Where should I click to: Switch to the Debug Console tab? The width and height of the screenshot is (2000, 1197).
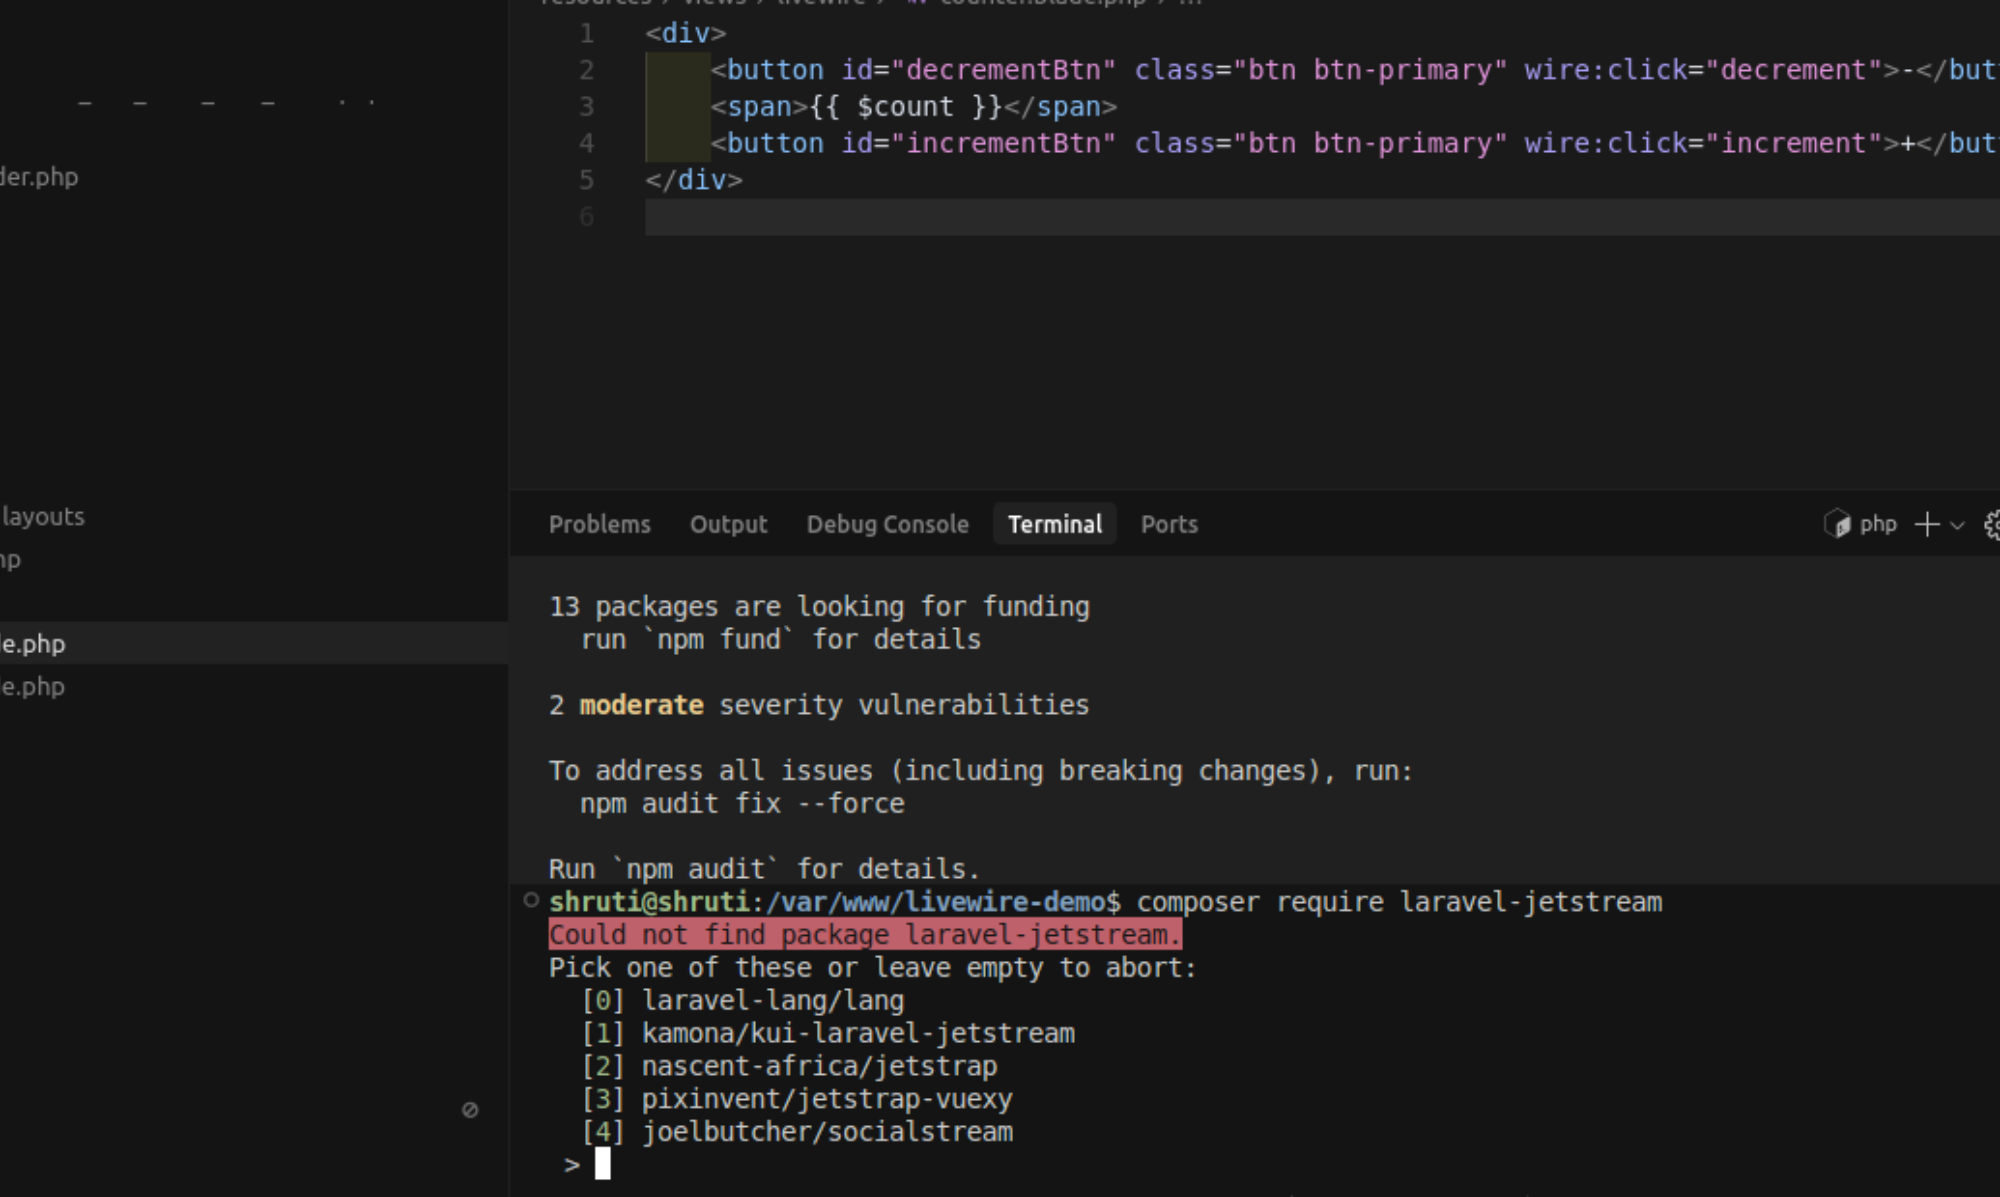[x=887, y=524]
